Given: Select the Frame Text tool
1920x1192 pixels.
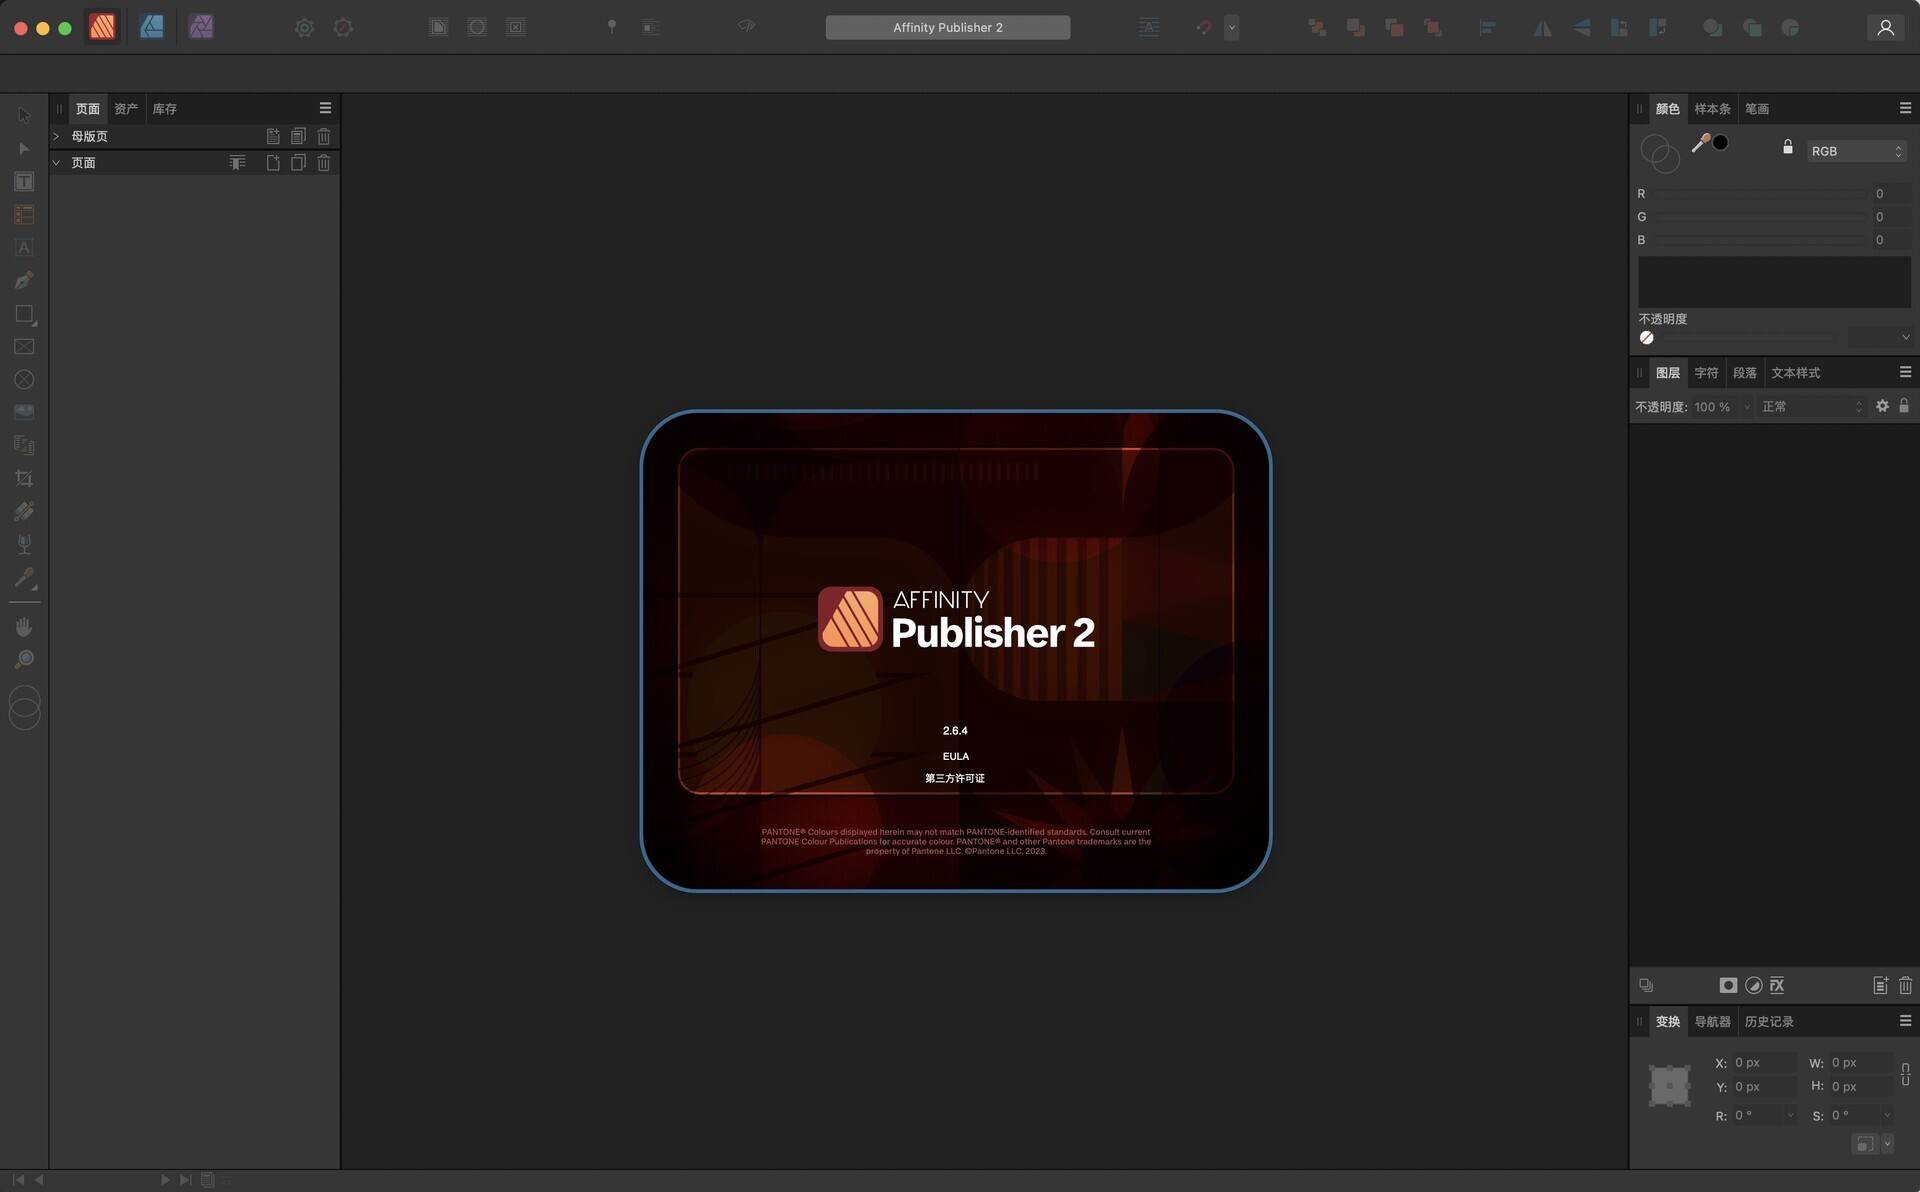Looking at the screenshot, I should pos(24,182).
